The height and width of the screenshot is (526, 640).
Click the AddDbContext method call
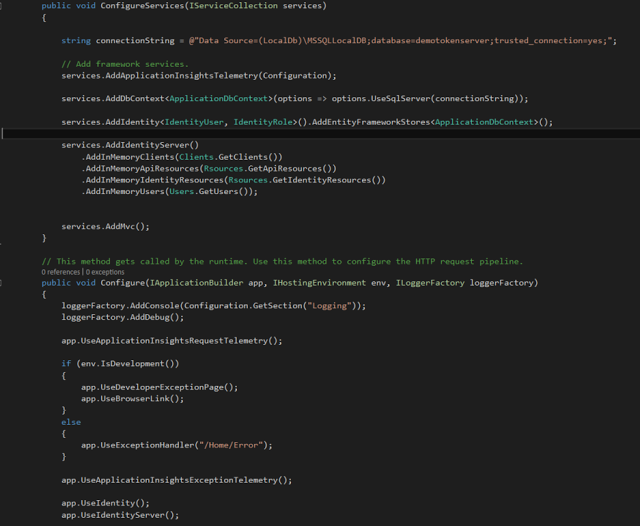pyautogui.click(x=135, y=99)
